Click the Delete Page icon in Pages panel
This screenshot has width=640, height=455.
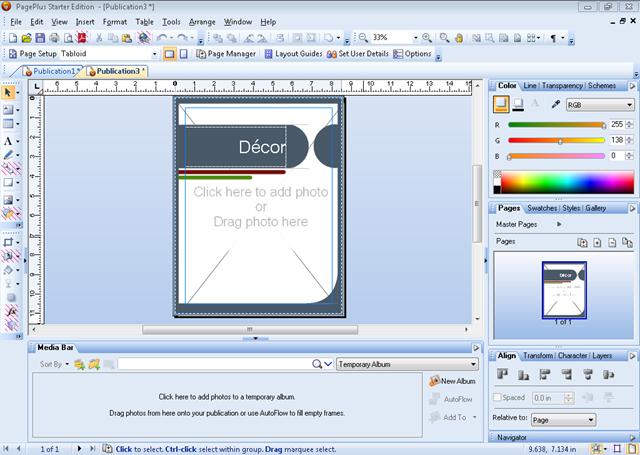tap(612, 242)
